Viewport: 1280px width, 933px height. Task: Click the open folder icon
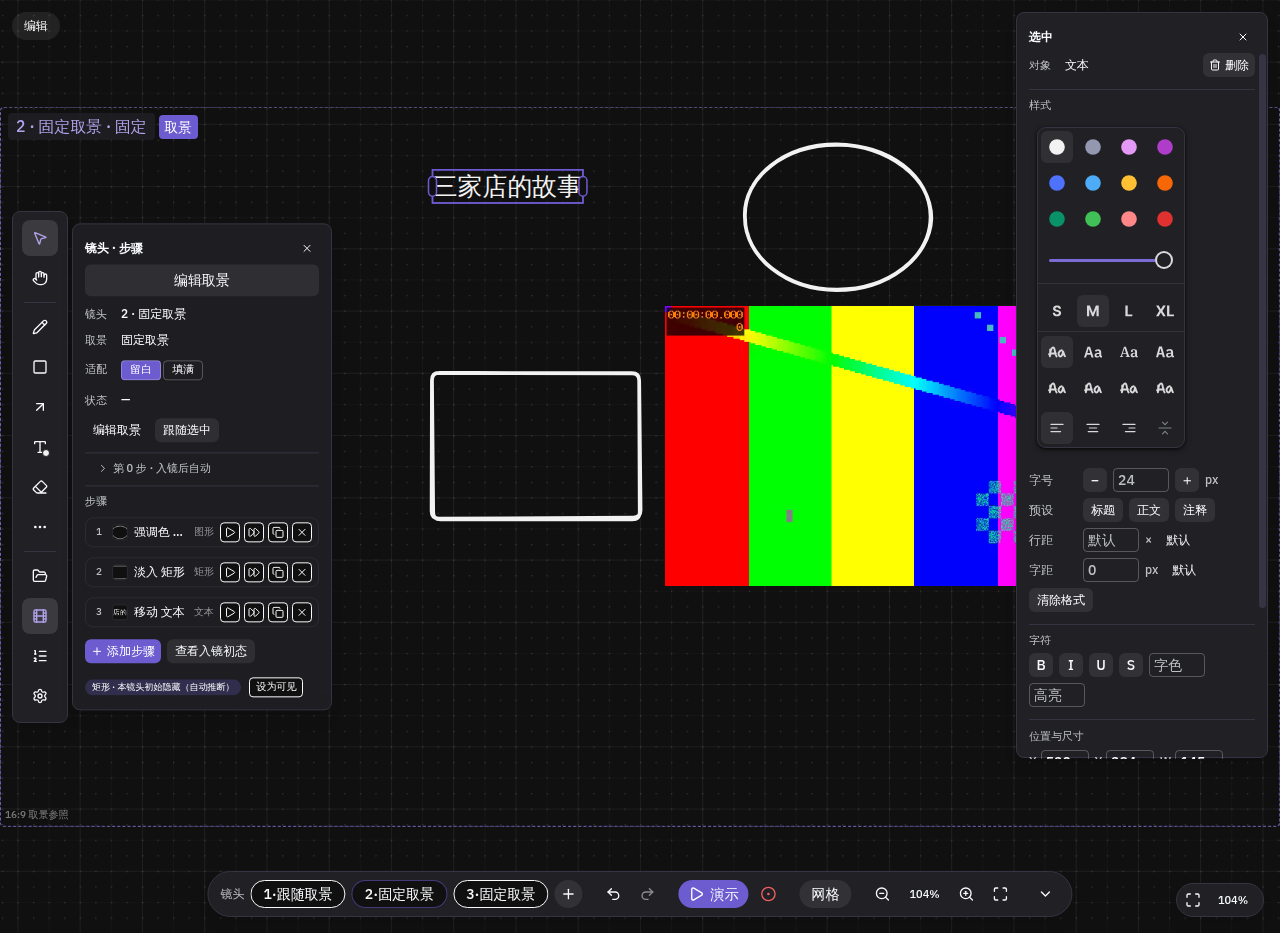(40, 576)
